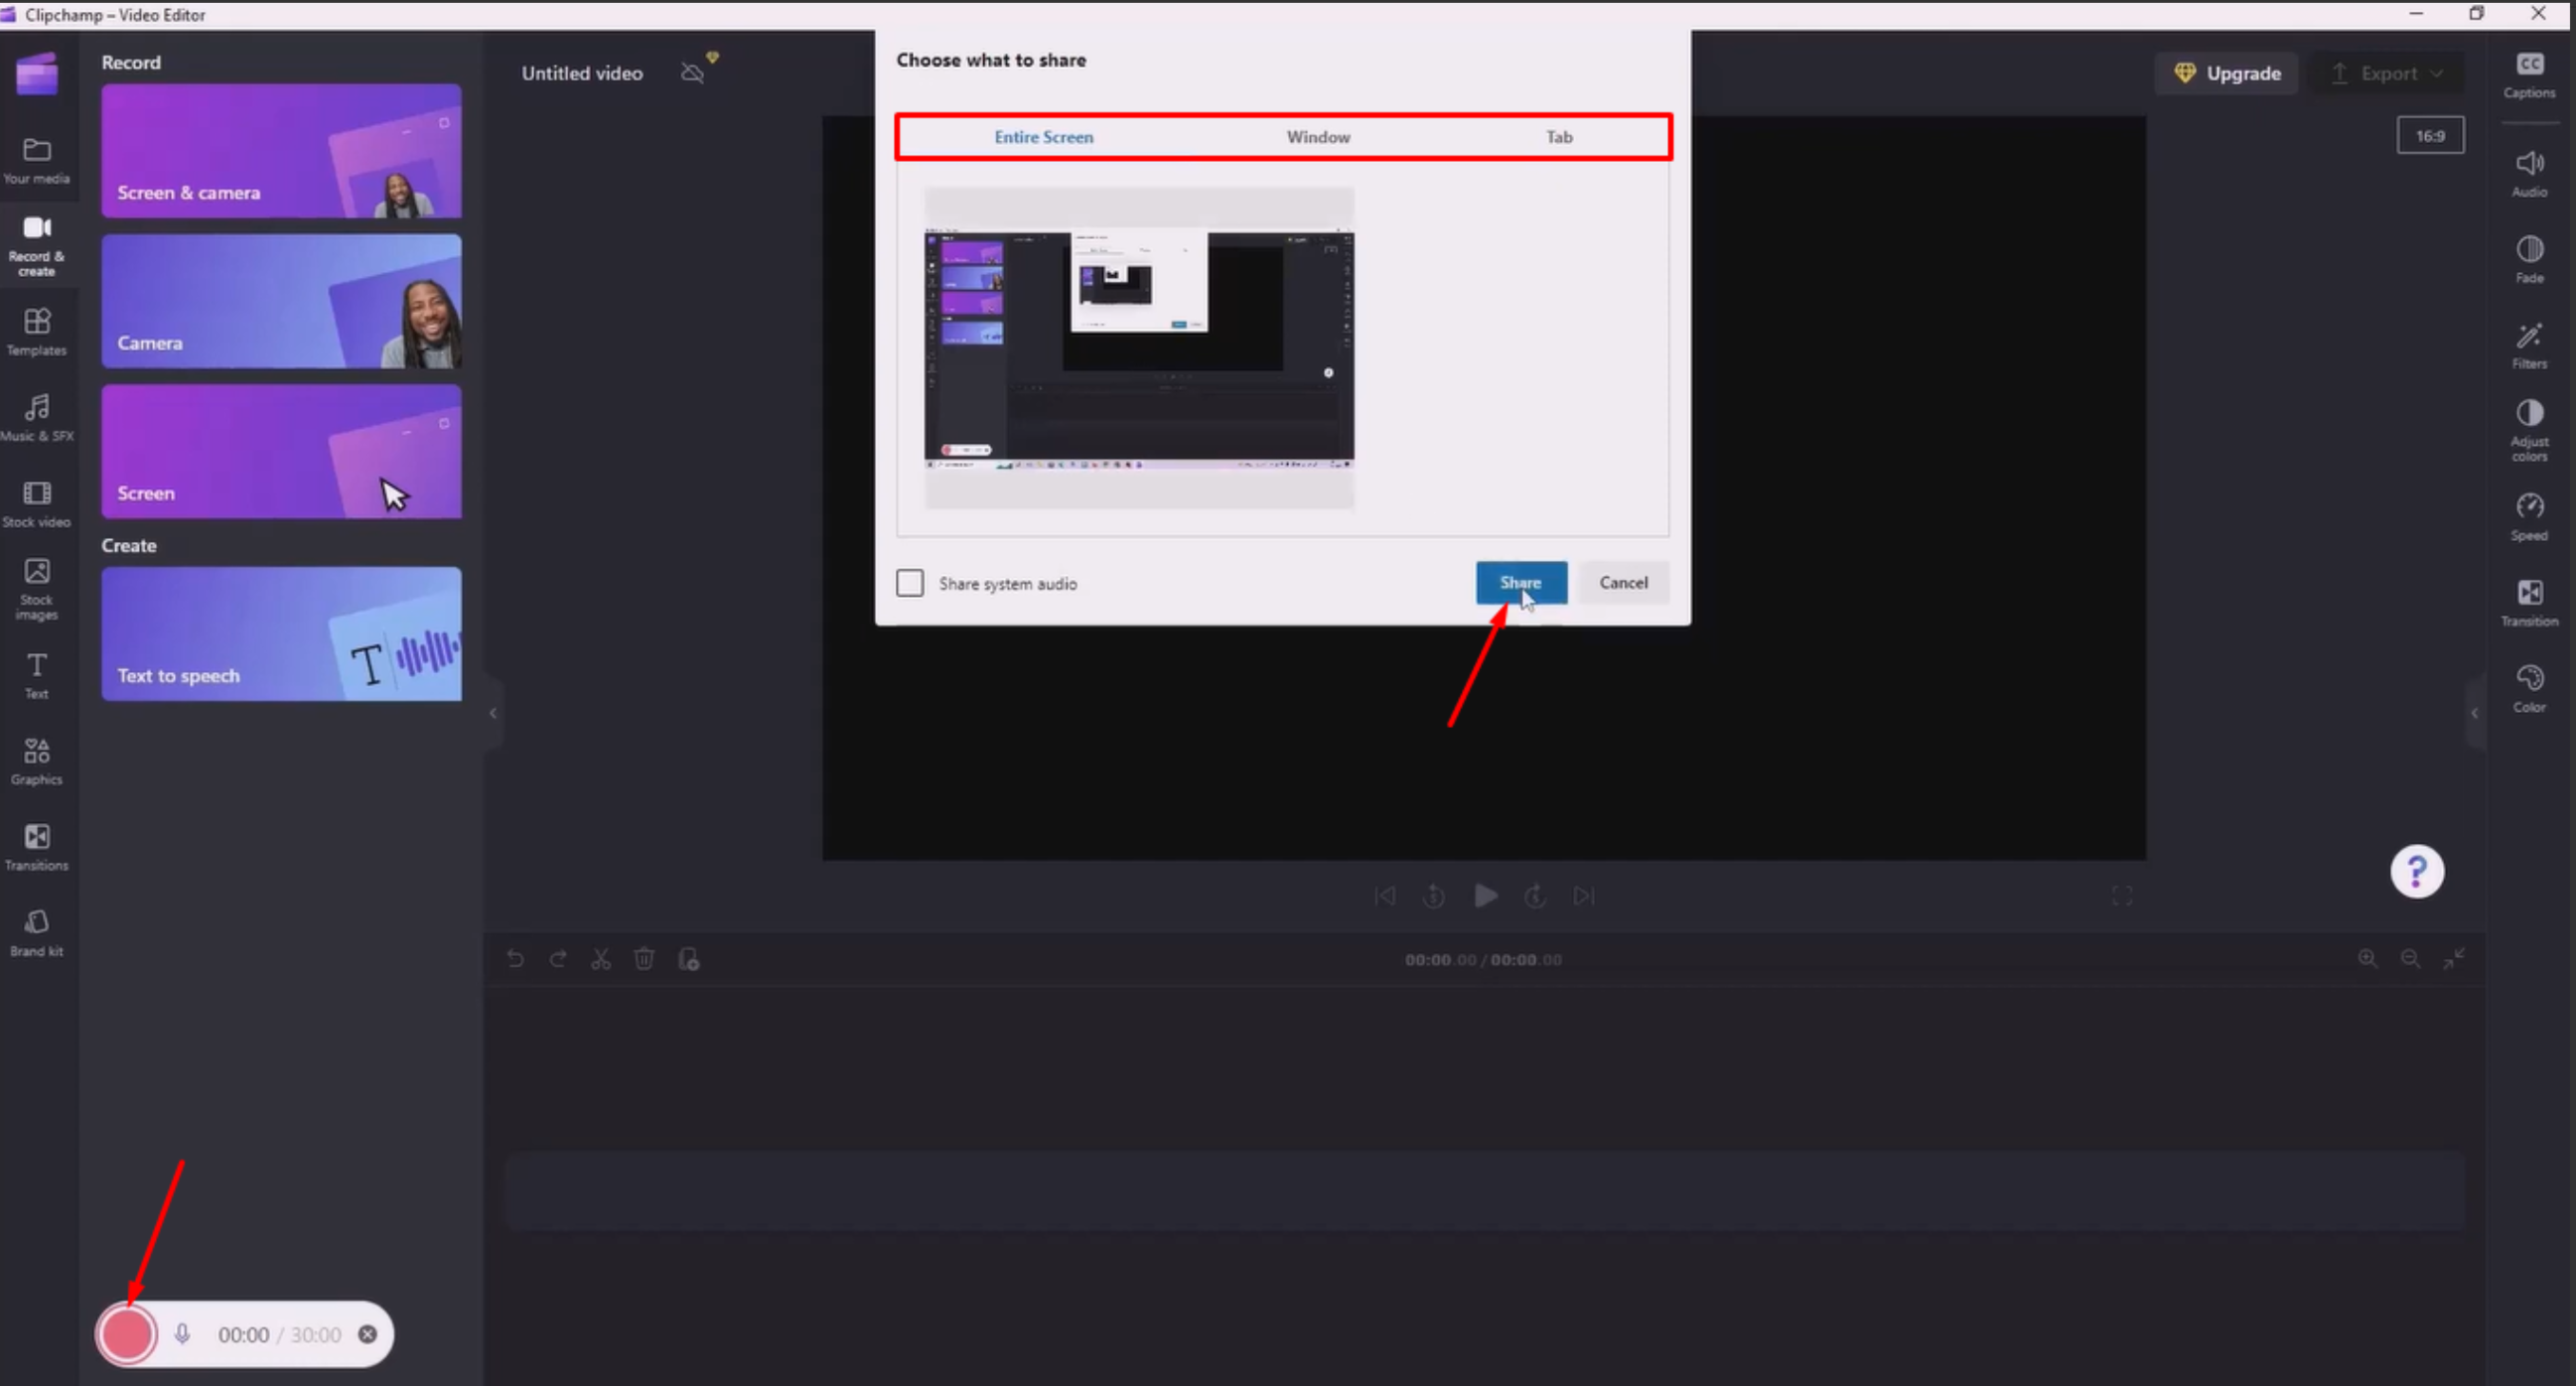
Task: Collapse the right tools panel
Action: click(x=2473, y=713)
